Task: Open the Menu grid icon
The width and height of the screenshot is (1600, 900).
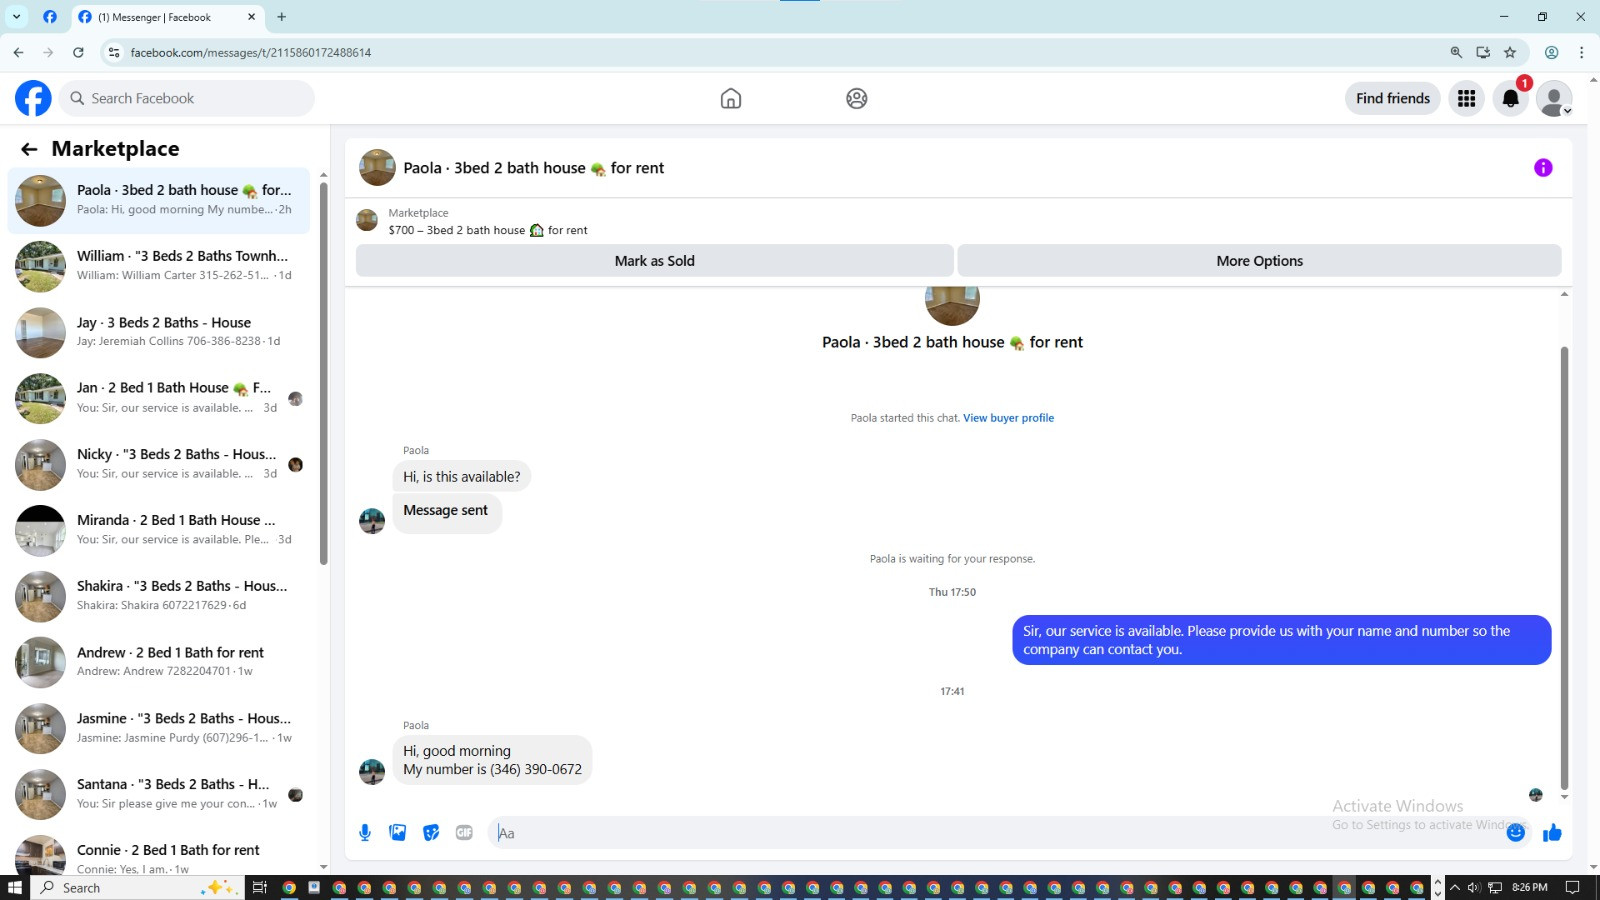Action: [x=1466, y=98]
